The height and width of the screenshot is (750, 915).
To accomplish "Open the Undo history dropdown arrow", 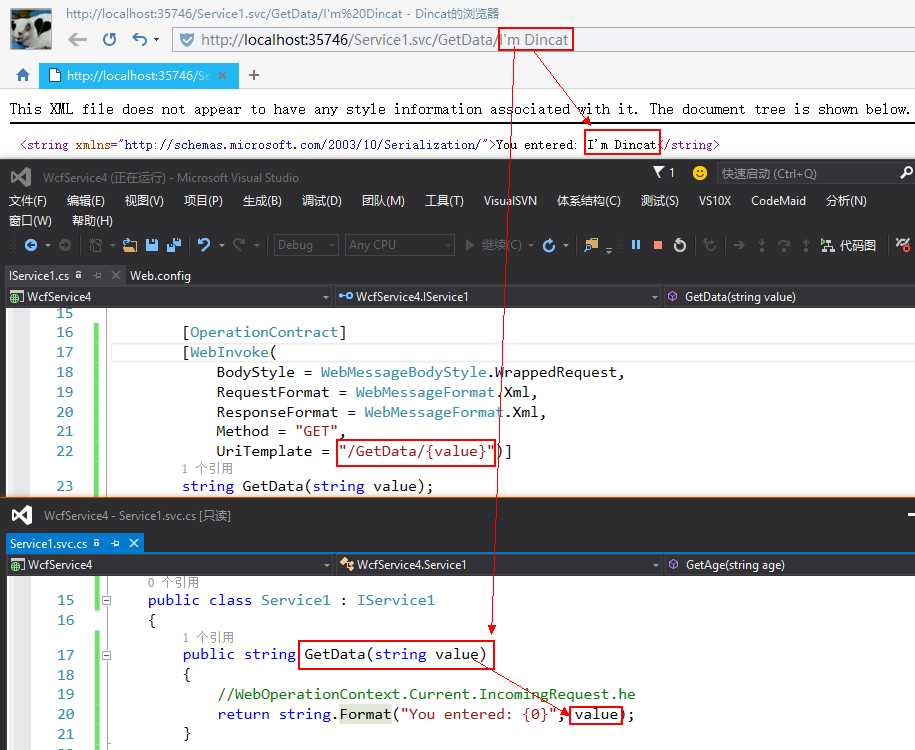I will coord(222,245).
